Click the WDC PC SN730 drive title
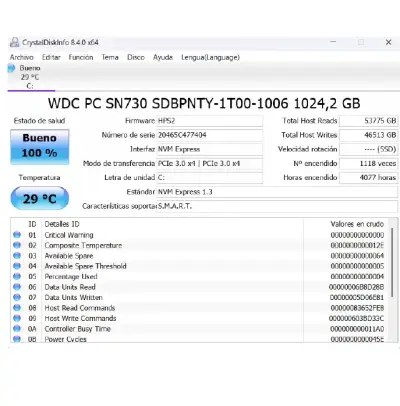 [204, 103]
